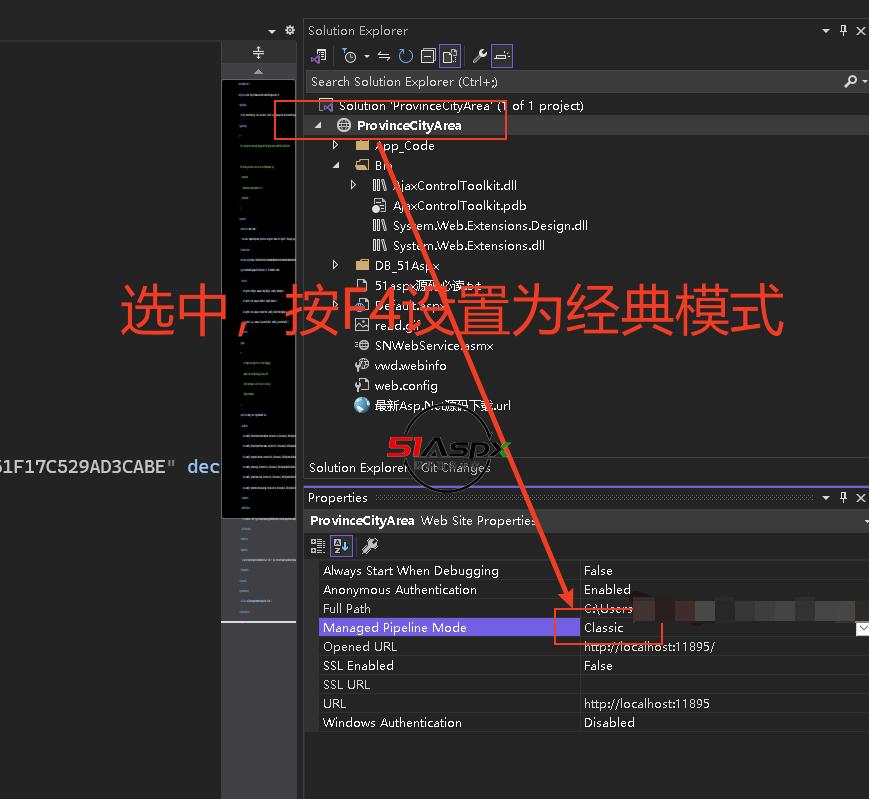Click the Search Solution Explorer field

coord(570,81)
